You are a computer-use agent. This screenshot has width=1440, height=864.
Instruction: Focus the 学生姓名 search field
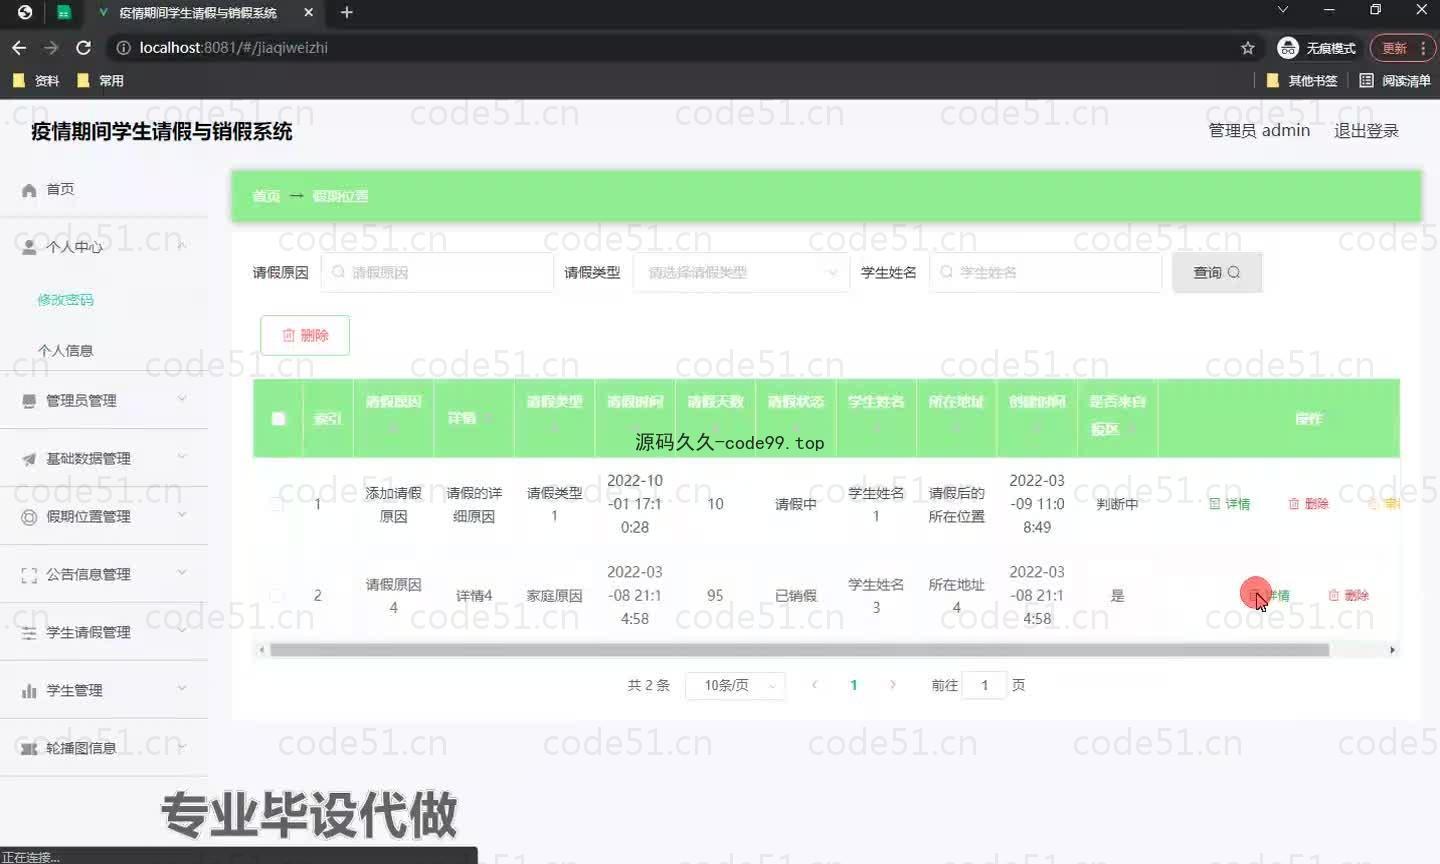click(1045, 272)
